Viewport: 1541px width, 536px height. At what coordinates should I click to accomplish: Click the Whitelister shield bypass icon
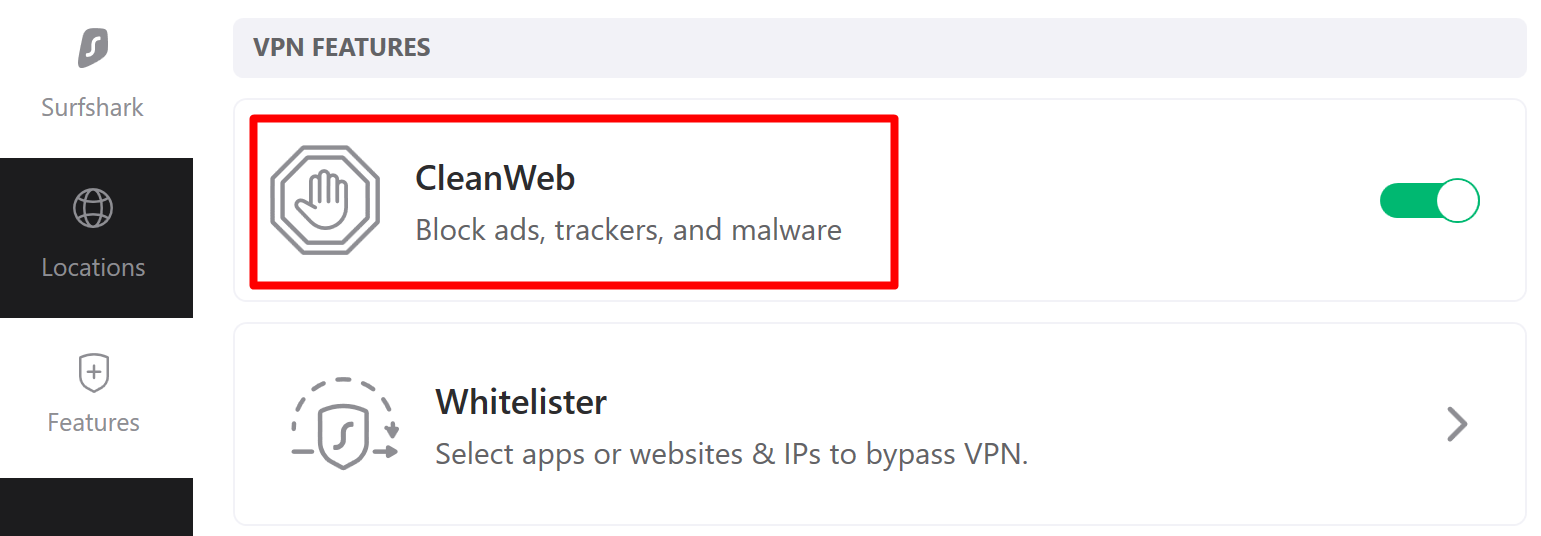point(344,423)
